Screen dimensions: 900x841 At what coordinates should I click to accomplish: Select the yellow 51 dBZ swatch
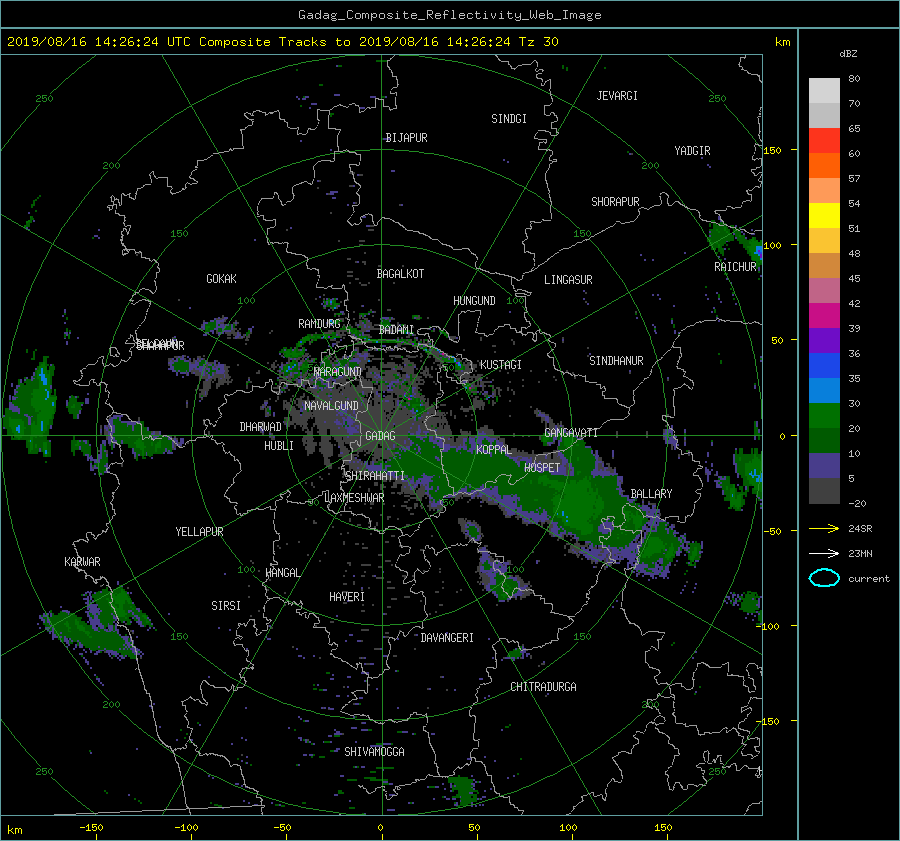point(824,215)
